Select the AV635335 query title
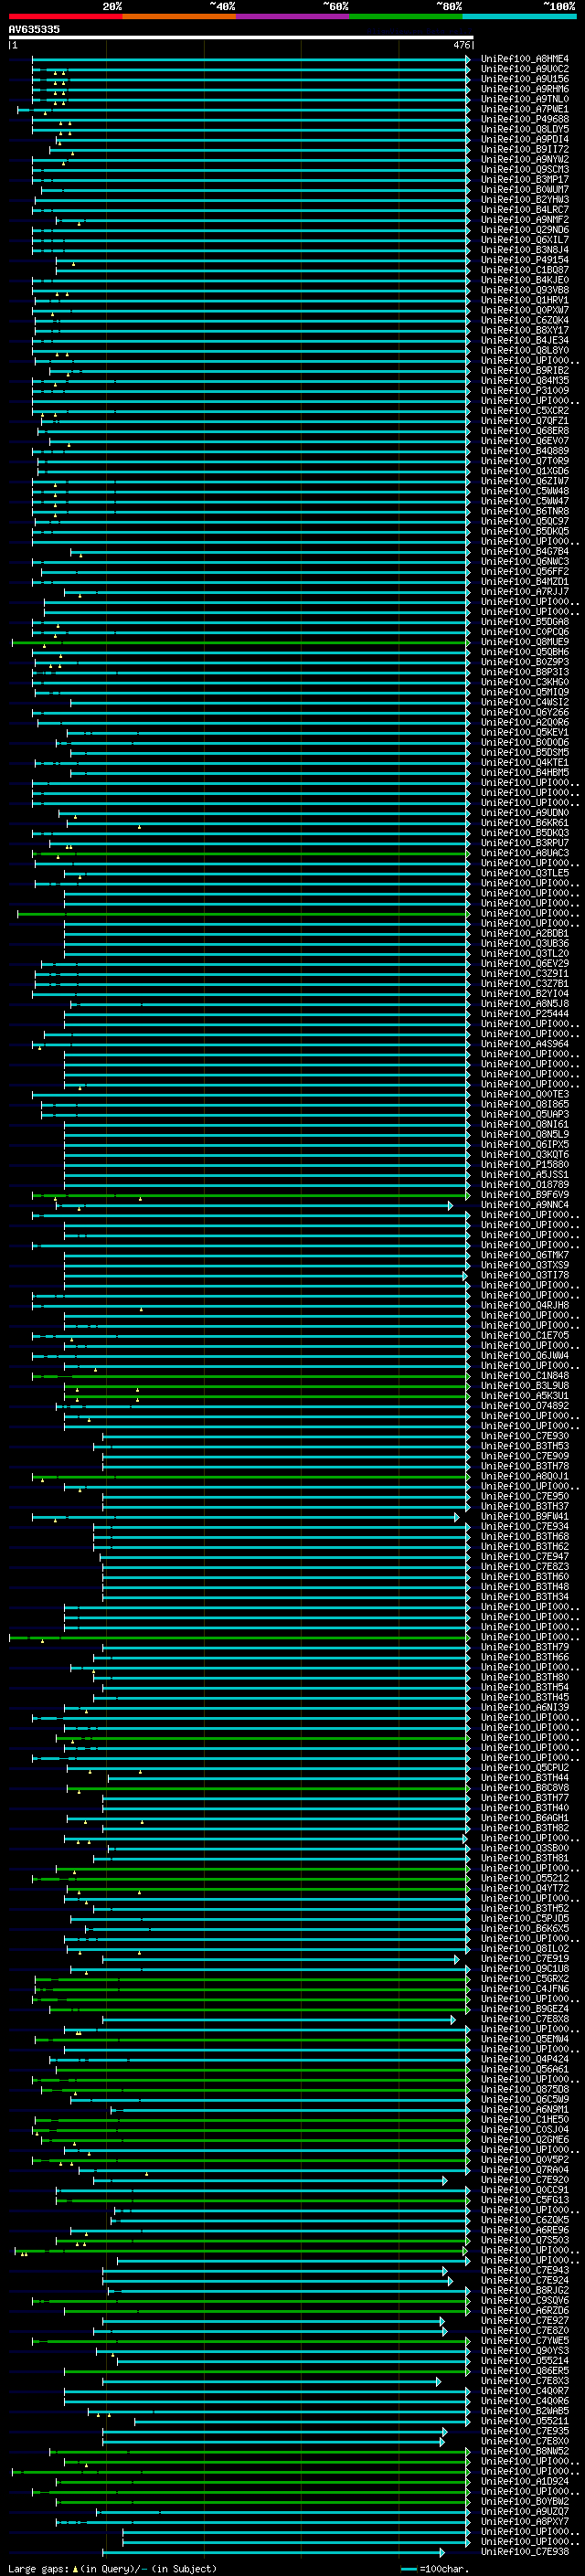Image resolution: width=585 pixels, height=2576 pixels. point(34,30)
